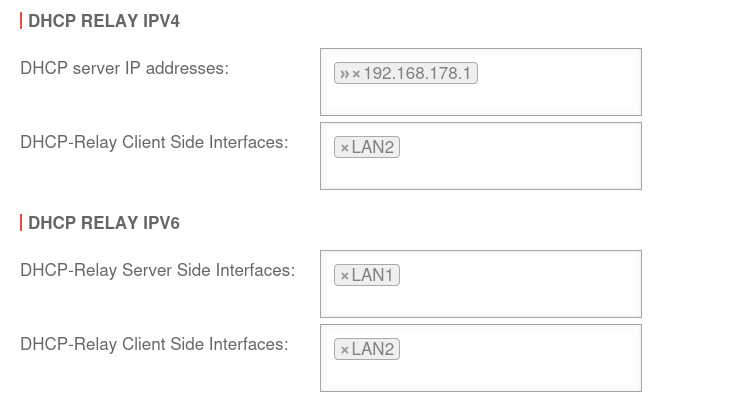Click the DHCP RELAY IPV6 section heading
The width and height of the screenshot is (753, 404).
[104, 223]
